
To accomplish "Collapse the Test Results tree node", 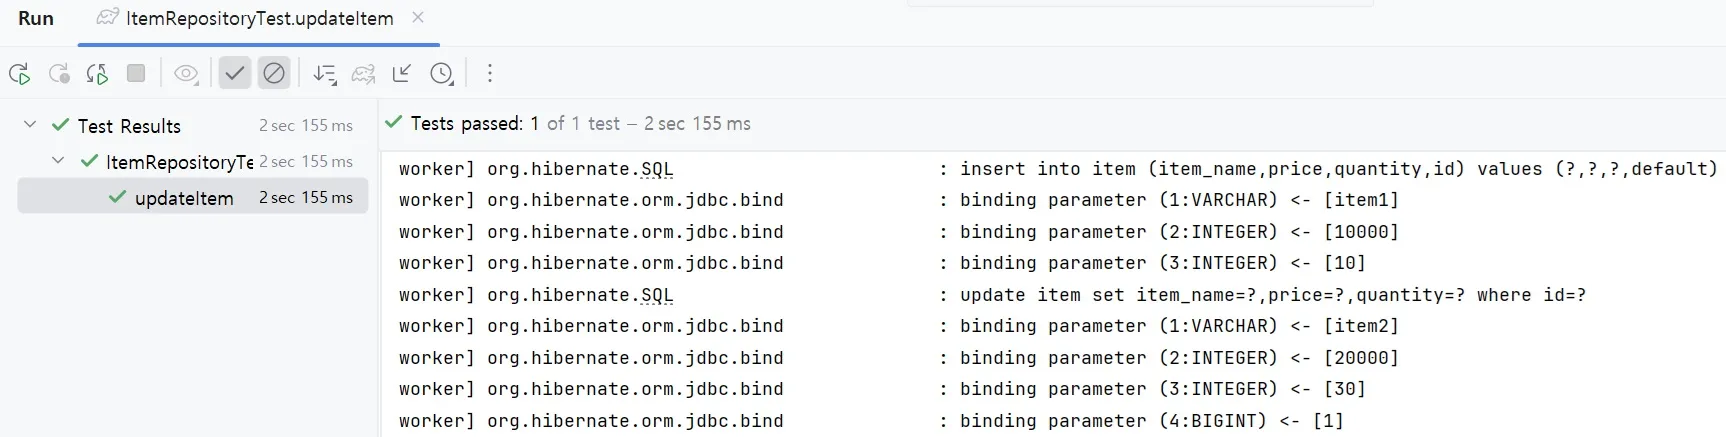I will (30, 125).
